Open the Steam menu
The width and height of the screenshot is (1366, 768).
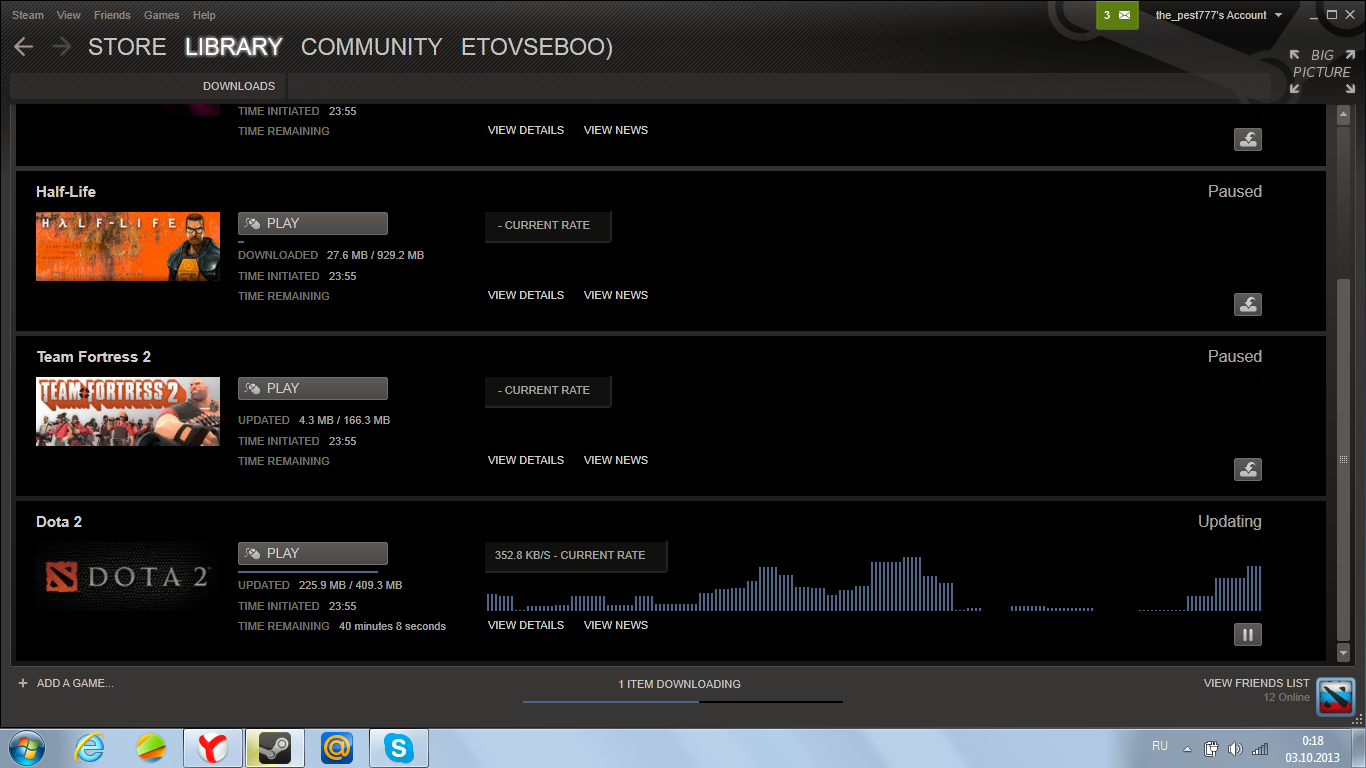coord(28,15)
